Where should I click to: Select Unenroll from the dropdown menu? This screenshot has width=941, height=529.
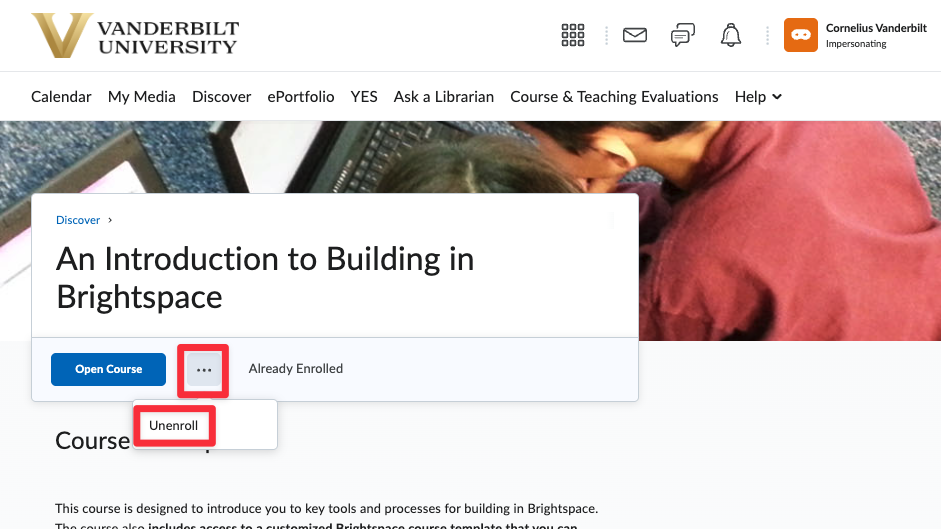point(174,426)
